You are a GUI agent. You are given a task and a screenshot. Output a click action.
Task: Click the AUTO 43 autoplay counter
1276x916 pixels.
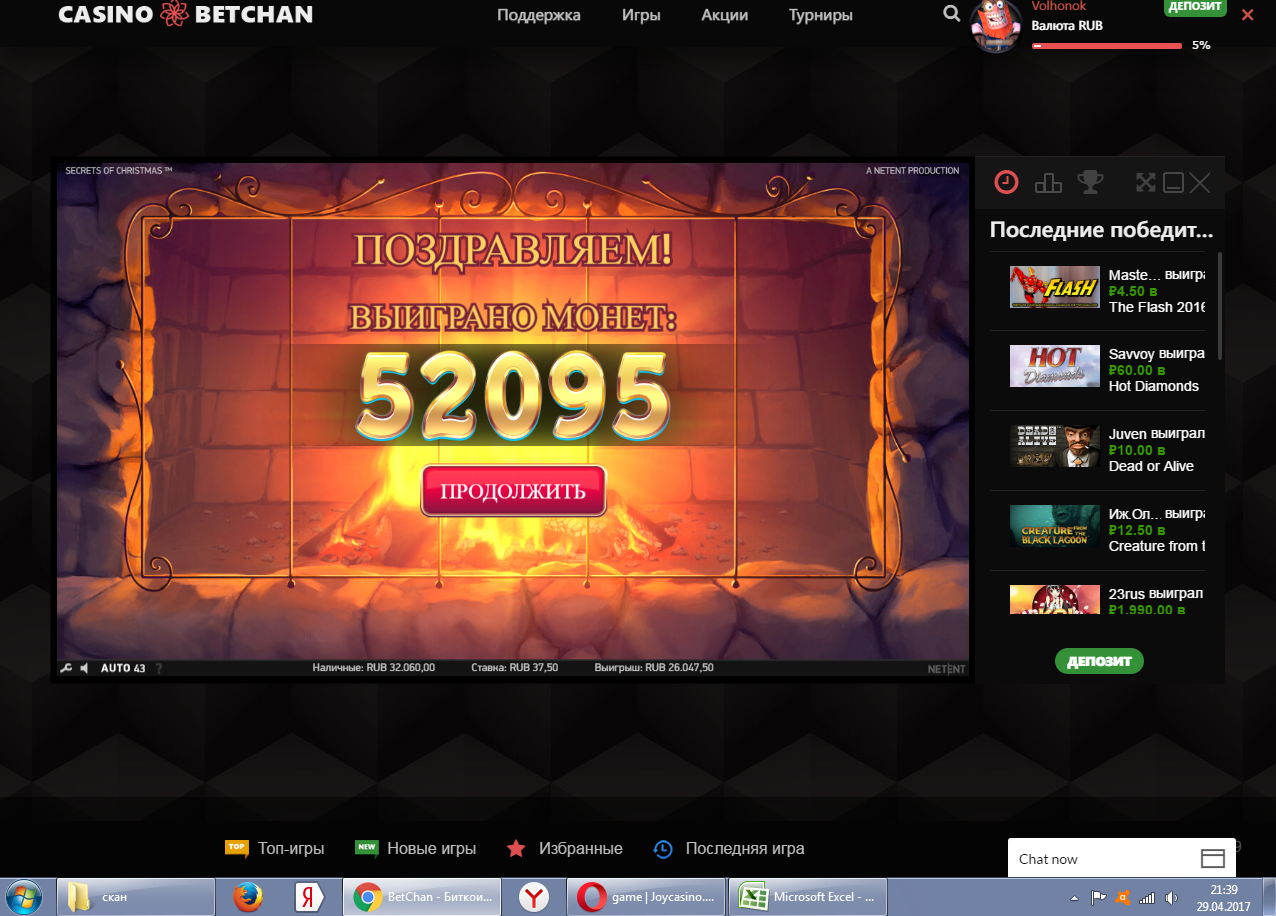[x=123, y=667]
